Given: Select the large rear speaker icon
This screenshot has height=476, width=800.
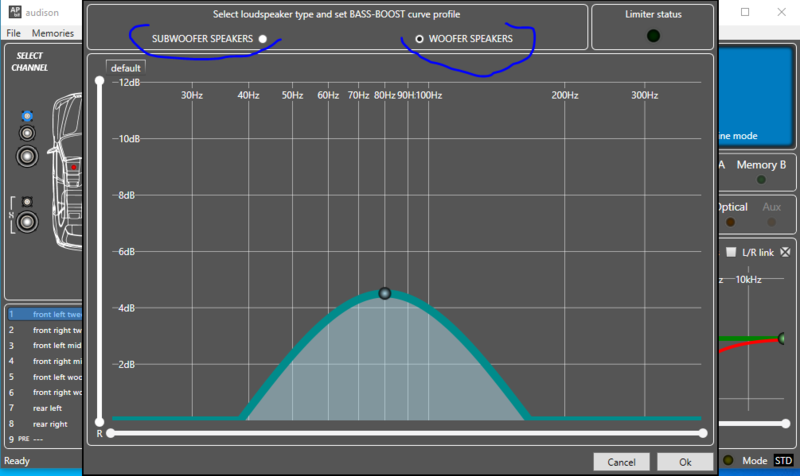Looking at the screenshot, I should point(27,222).
